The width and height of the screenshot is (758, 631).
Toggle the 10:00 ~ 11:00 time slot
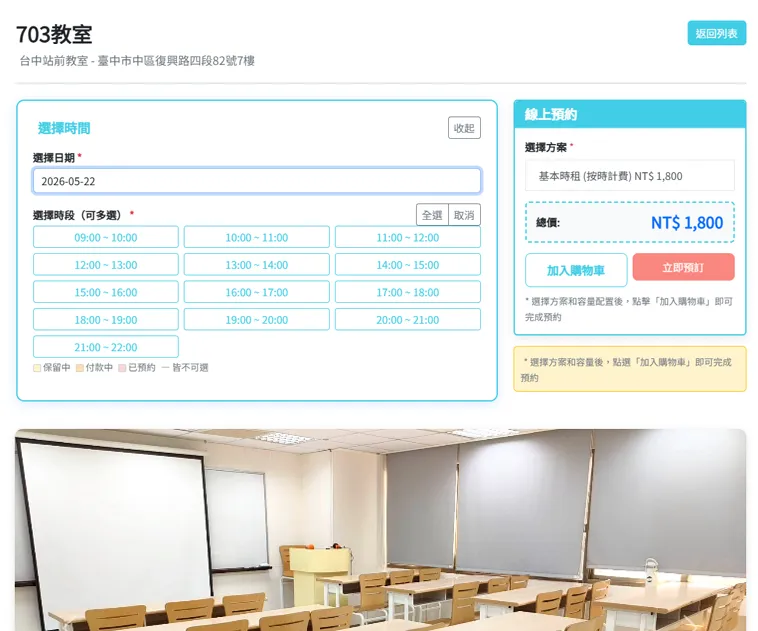click(x=257, y=237)
